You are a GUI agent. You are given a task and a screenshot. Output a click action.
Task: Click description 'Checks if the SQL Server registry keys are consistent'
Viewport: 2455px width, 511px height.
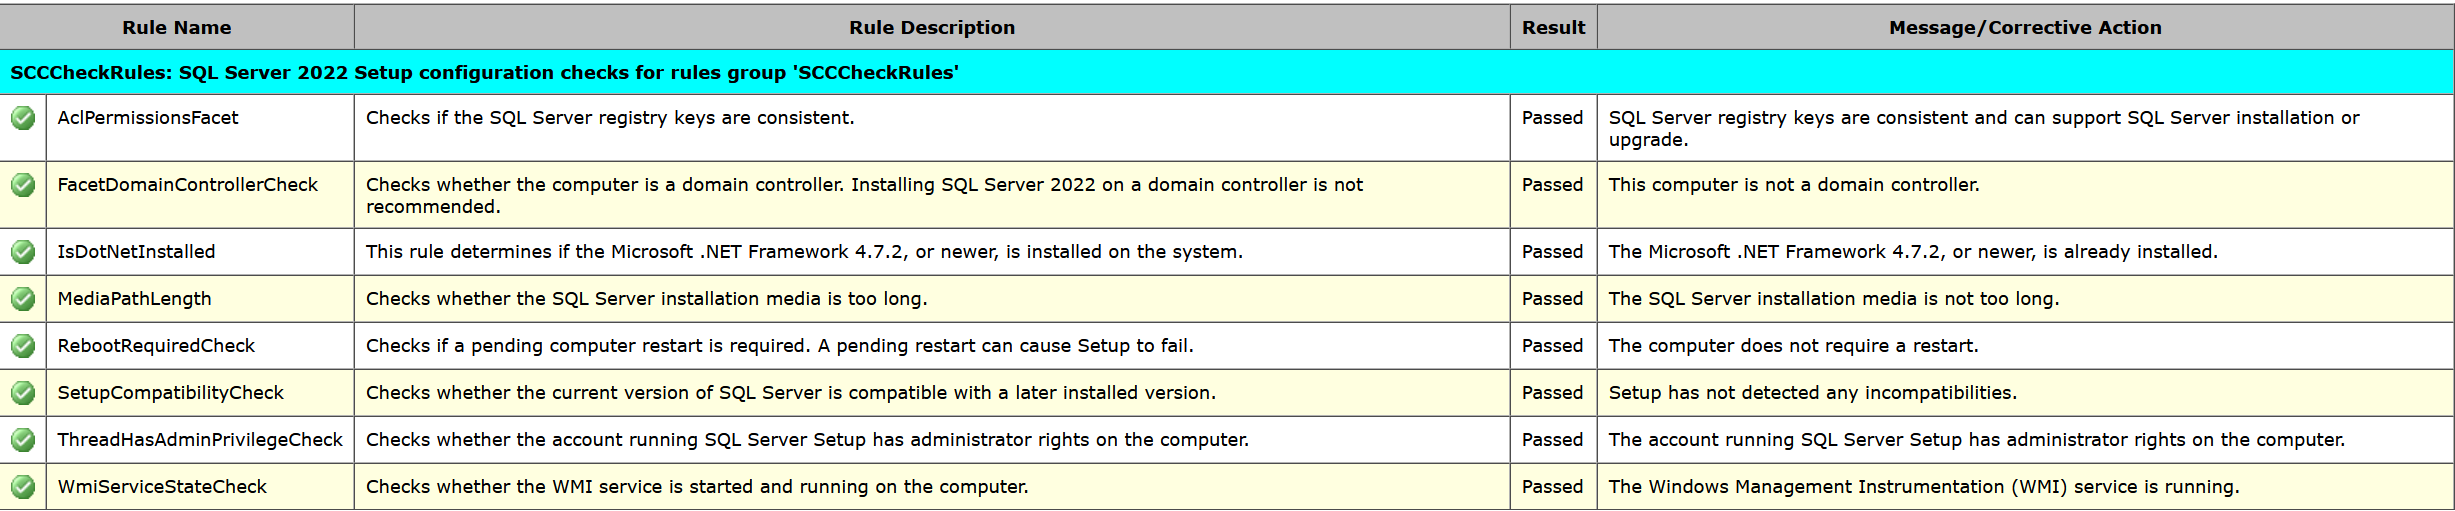[x=610, y=118]
